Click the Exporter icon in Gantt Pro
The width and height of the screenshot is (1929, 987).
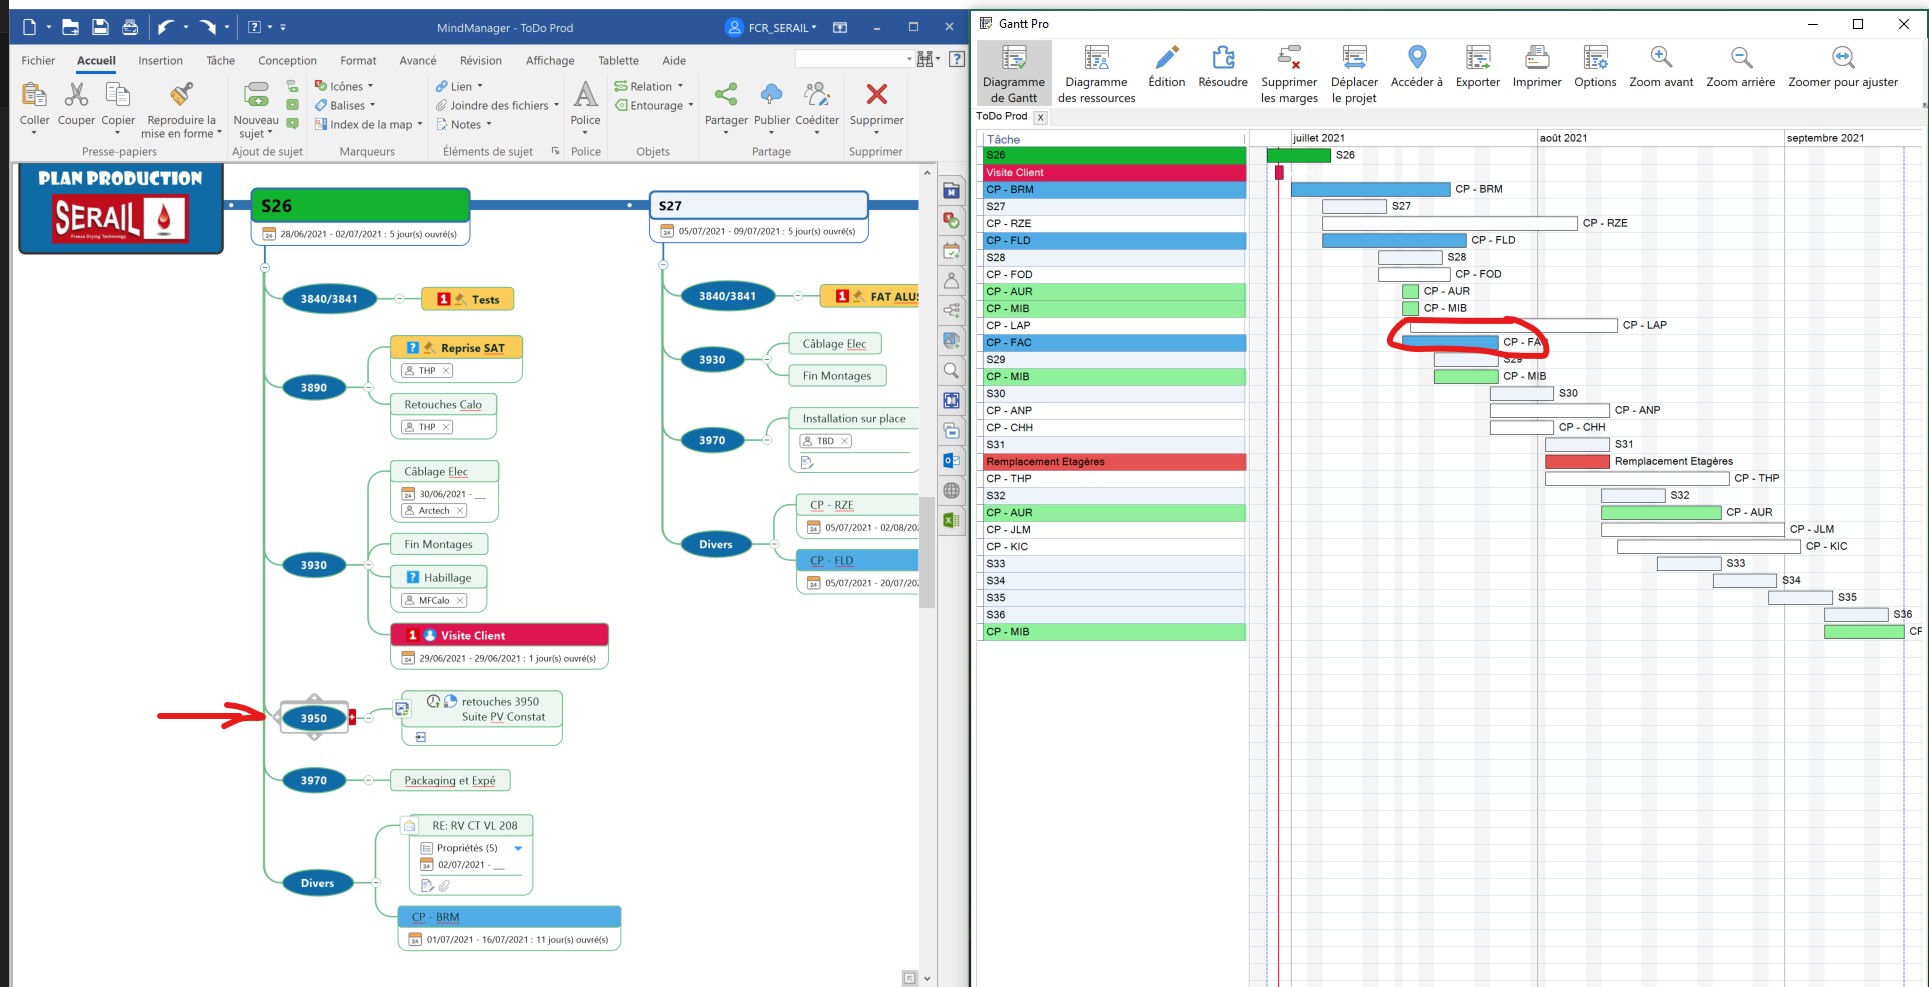click(1477, 58)
